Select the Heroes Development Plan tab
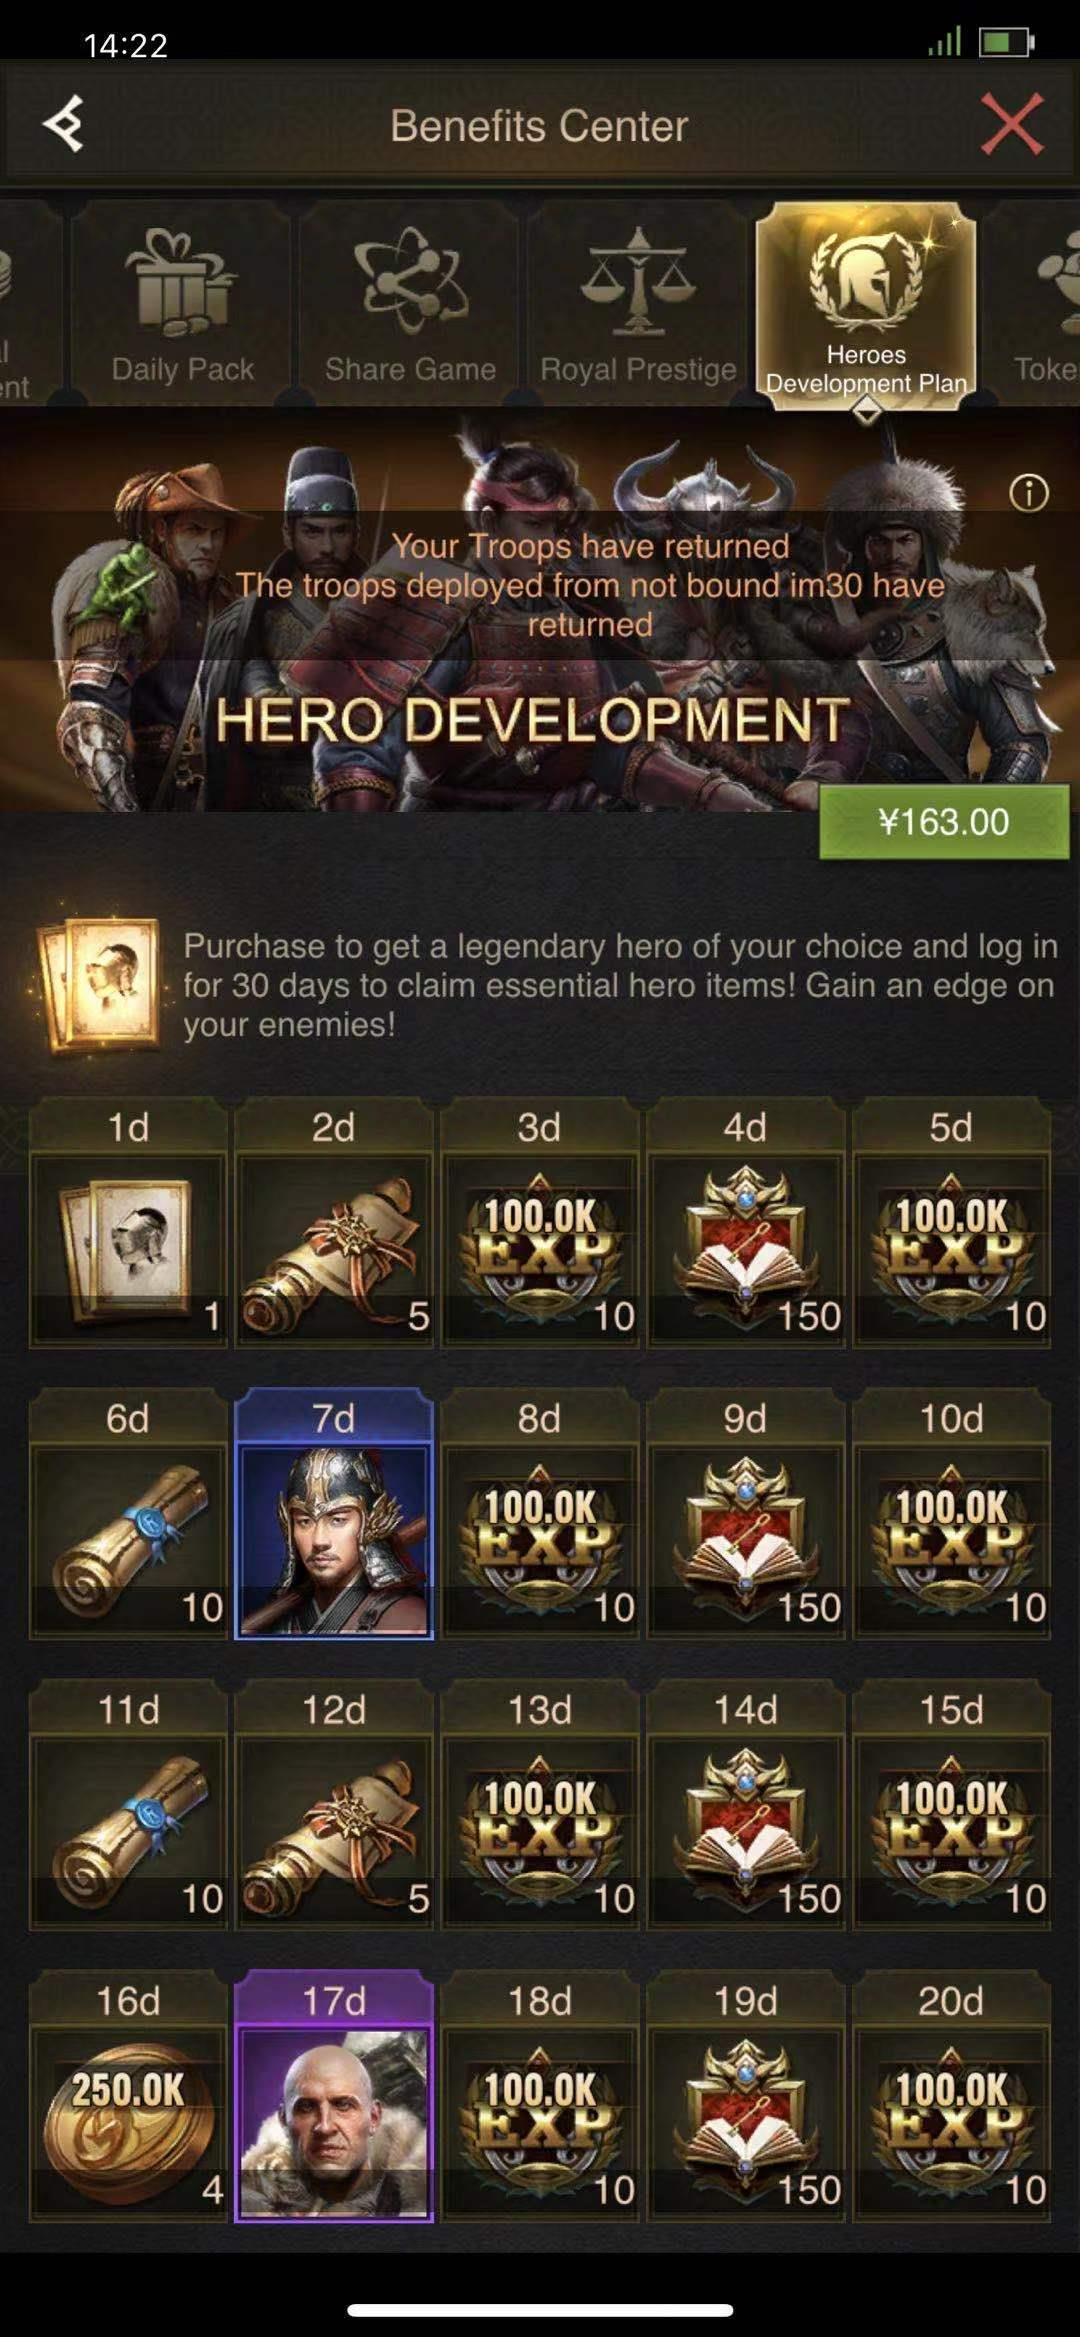The width and height of the screenshot is (1080, 2337). [866, 306]
